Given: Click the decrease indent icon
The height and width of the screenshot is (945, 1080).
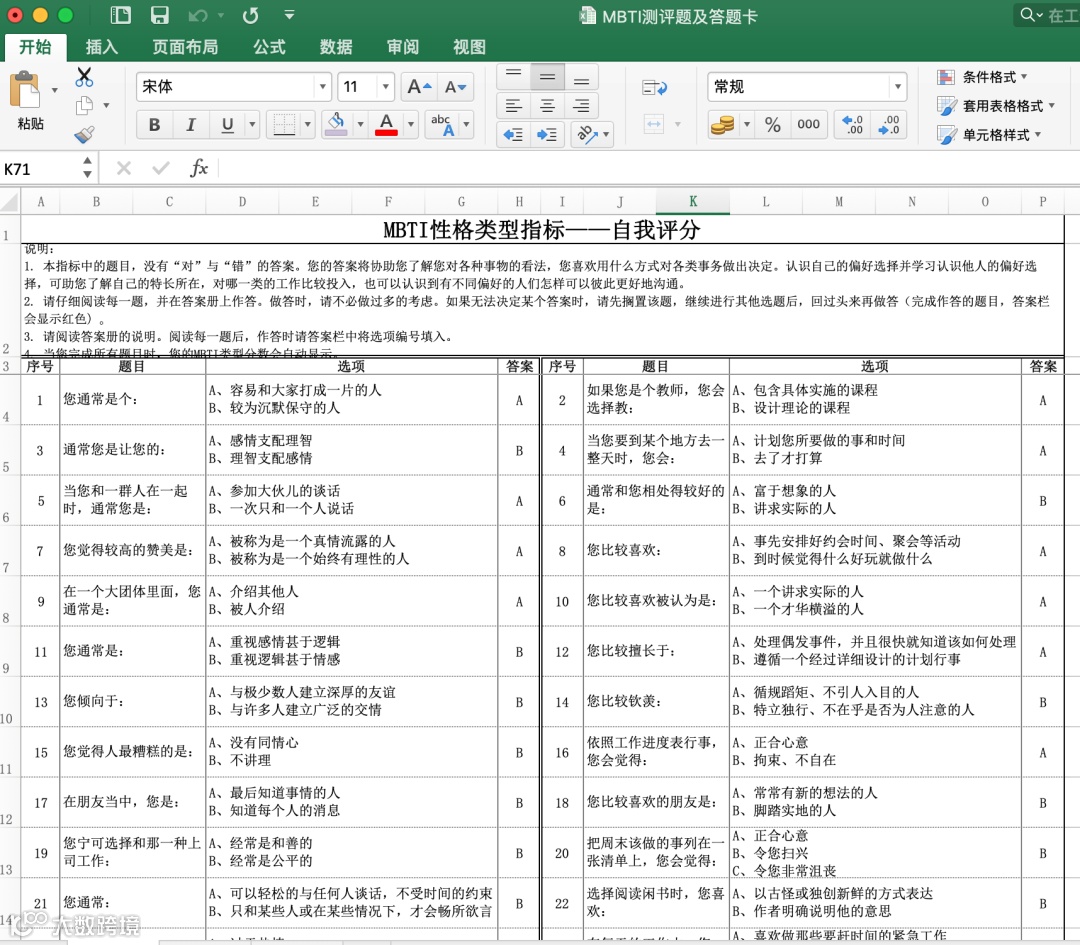Looking at the screenshot, I should pyautogui.click(x=513, y=134).
